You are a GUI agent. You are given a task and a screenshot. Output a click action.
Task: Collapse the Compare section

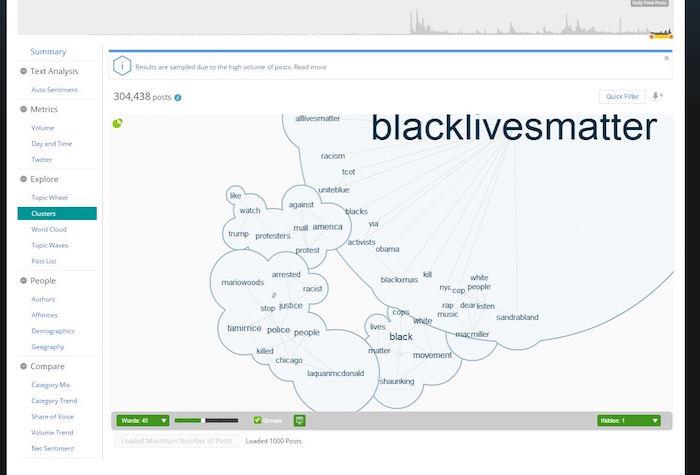23,366
